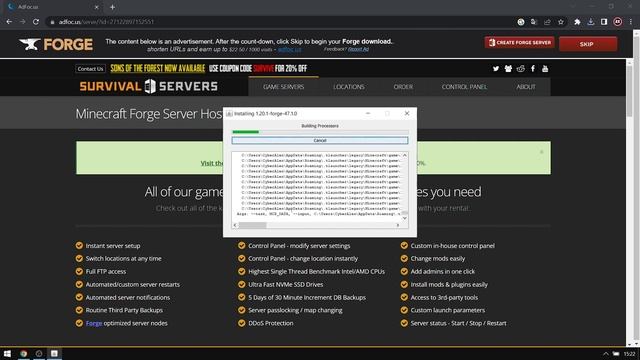Cancel the Forge installation
Image resolution: width=640 pixels, height=360 pixels.
[320, 140]
